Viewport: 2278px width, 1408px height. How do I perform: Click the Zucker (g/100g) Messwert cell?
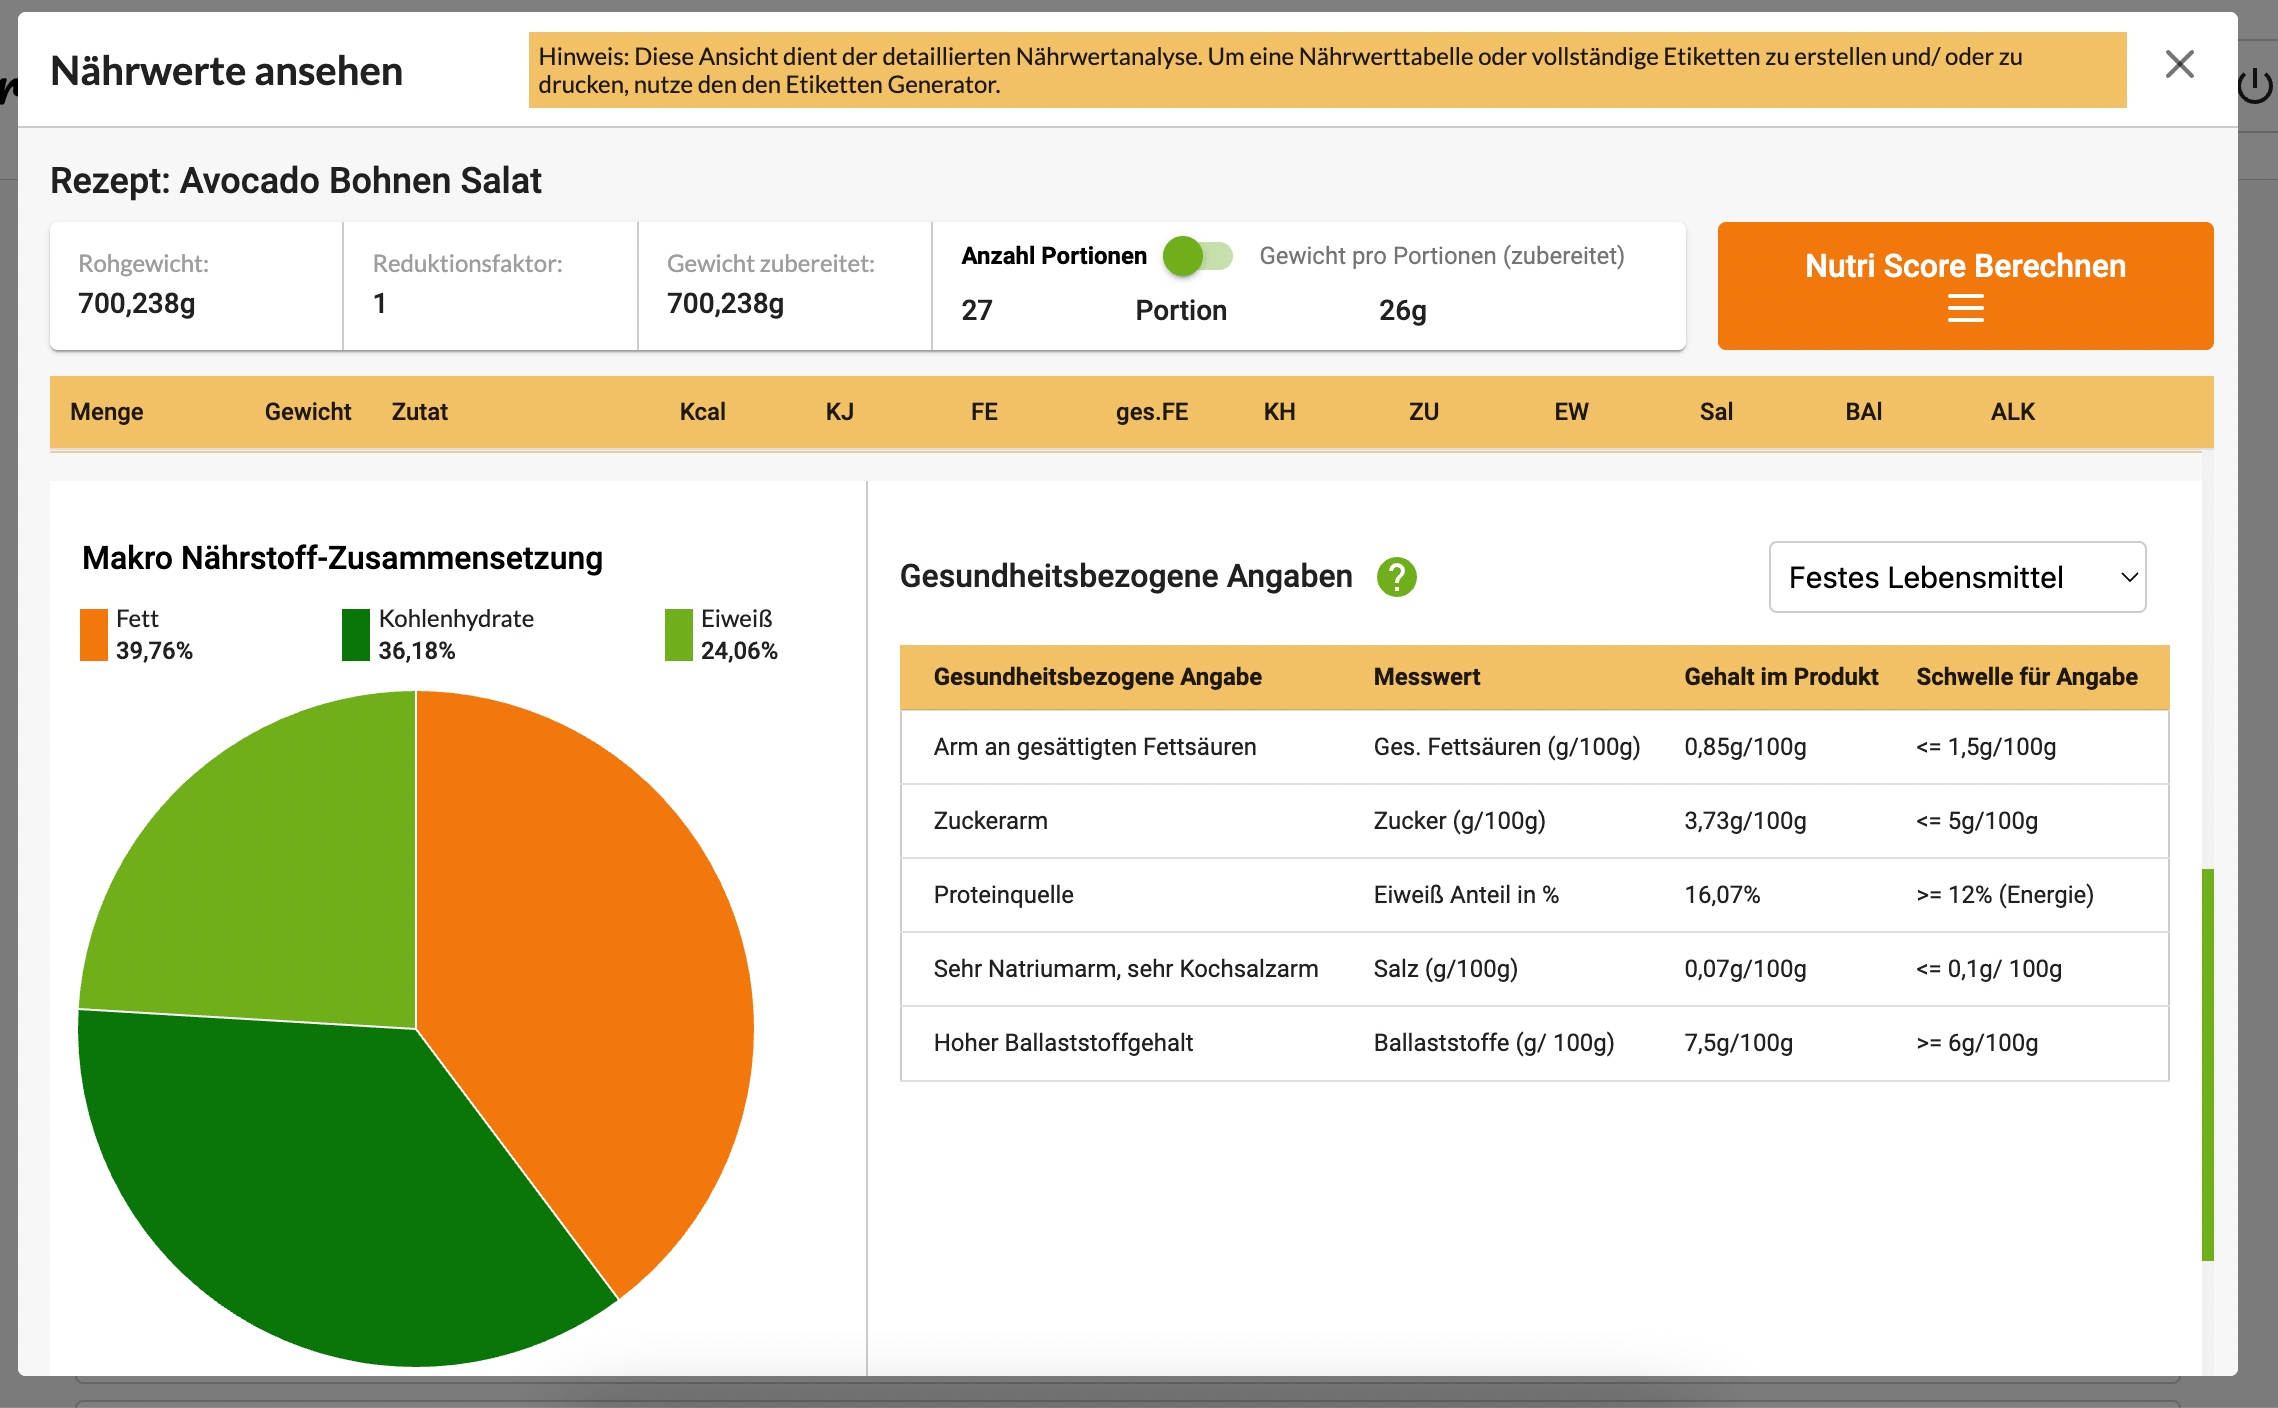1460,821
